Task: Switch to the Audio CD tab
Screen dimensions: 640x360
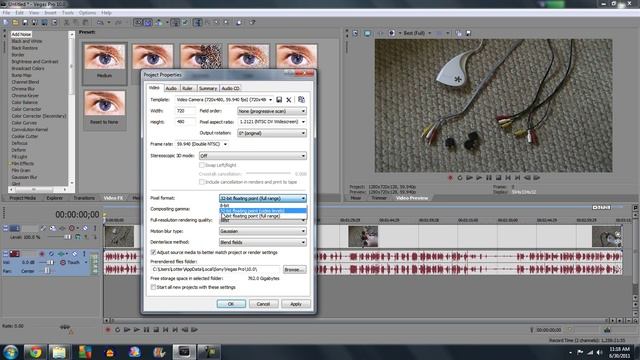Action: [x=230, y=88]
